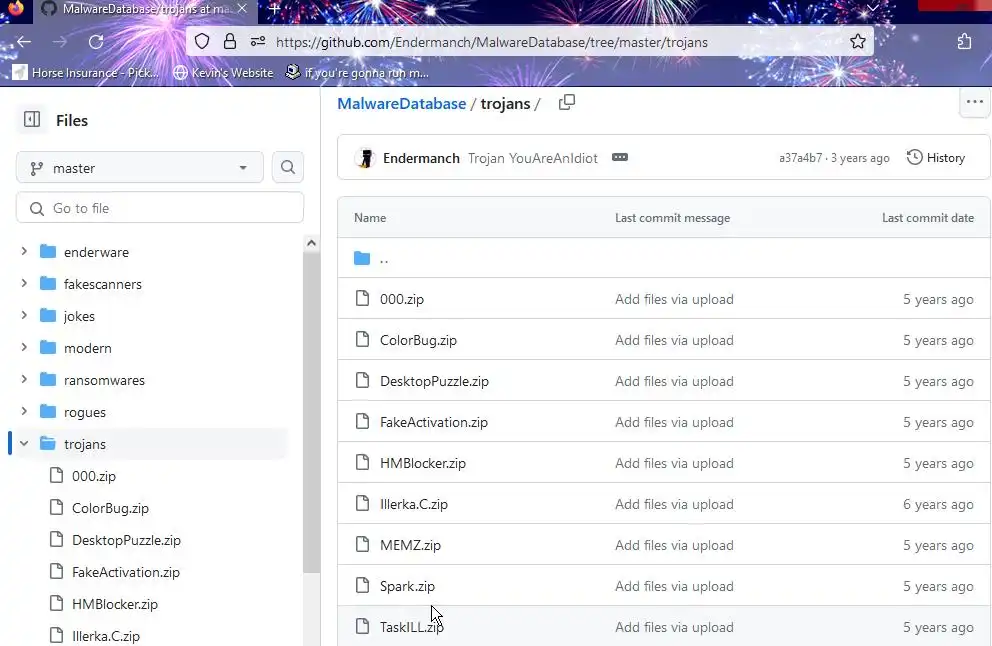This screenshot has width=992, height=646.
Task: Open ColorBug.zip in file list
Action: pos(418,340)
